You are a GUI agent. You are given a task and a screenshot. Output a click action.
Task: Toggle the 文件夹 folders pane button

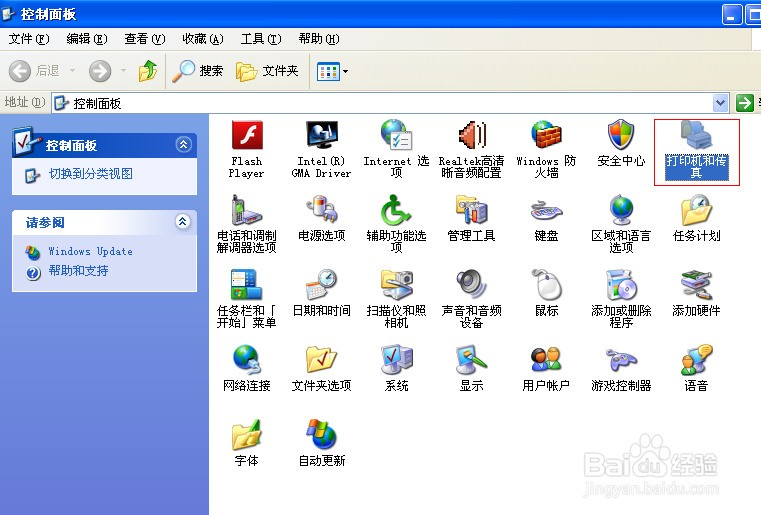267,71
